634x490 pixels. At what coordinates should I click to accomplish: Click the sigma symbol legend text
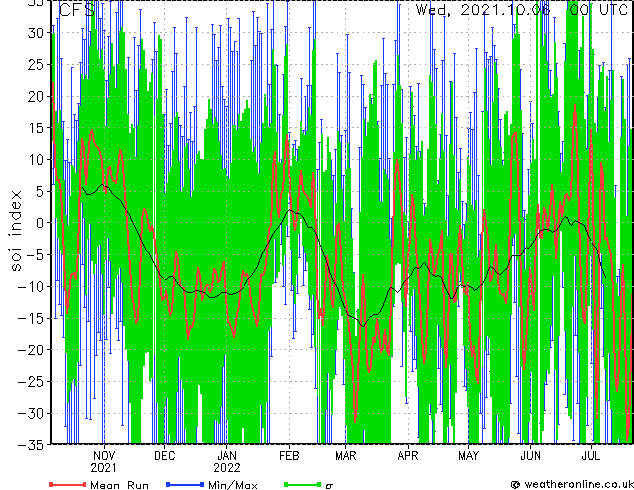coord(329,486)
